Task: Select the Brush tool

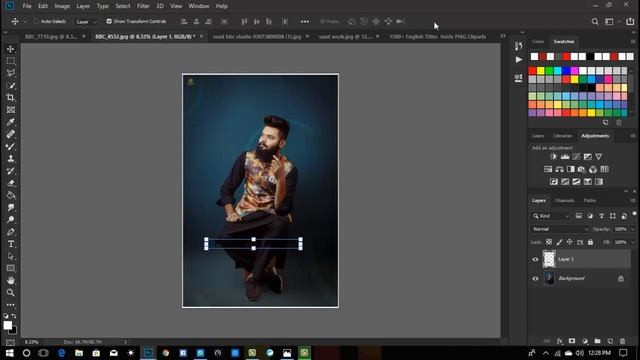Action: pos(11,147)
